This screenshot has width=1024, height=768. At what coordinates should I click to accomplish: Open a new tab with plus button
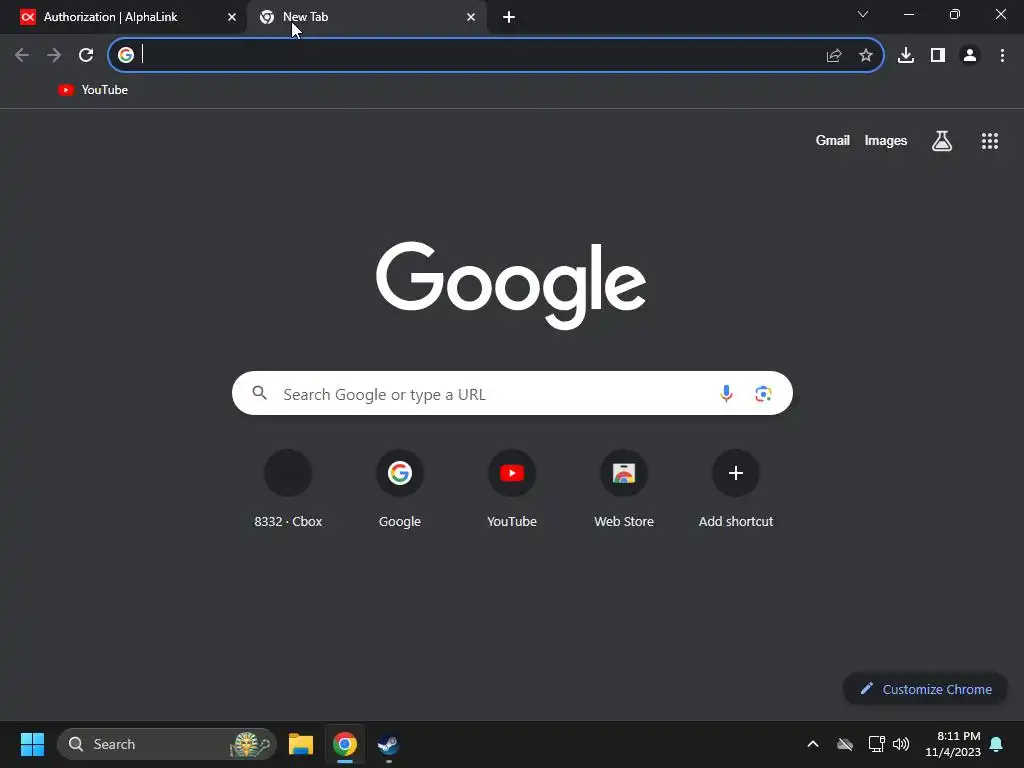(x=509, y=17)
